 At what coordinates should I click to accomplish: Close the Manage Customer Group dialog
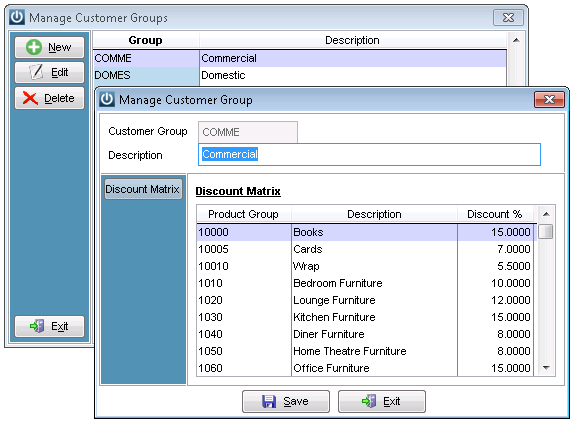pos(549,100)
